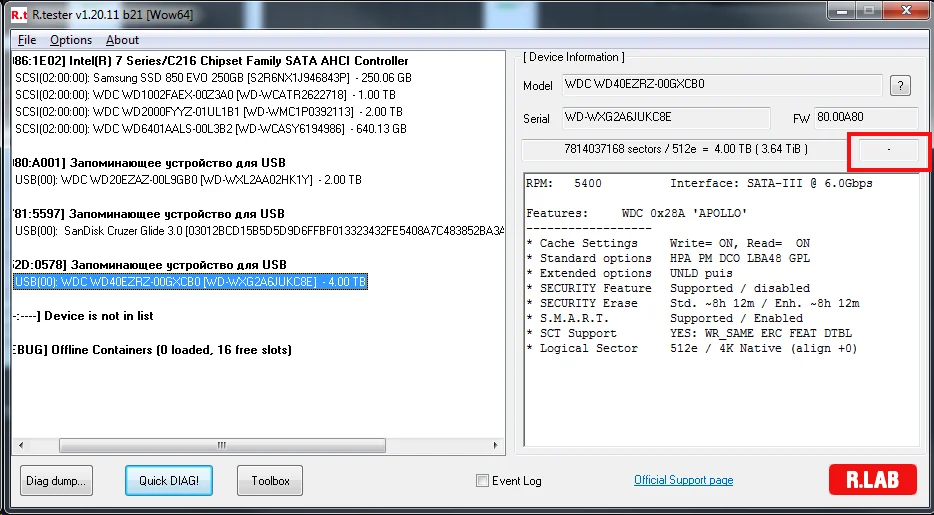Viewport: 934px width, 515px height.
Task: Run Quick DIAG!
Action: point(169,480)
